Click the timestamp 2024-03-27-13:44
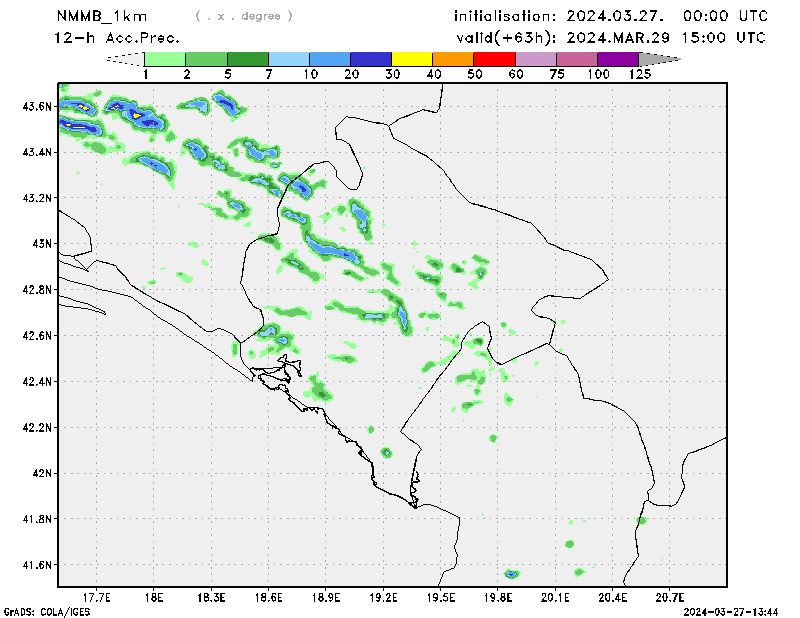Image resolution: width=800 pixels, height=618 pixels. [731, 611]
